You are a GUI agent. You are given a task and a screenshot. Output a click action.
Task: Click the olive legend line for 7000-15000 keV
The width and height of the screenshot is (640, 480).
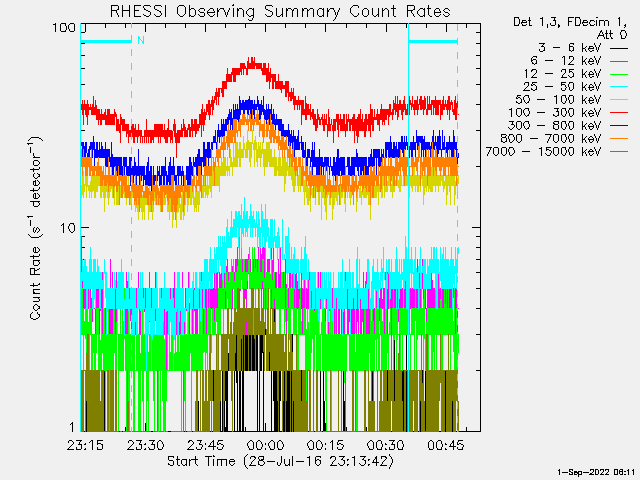pos(619,152)
